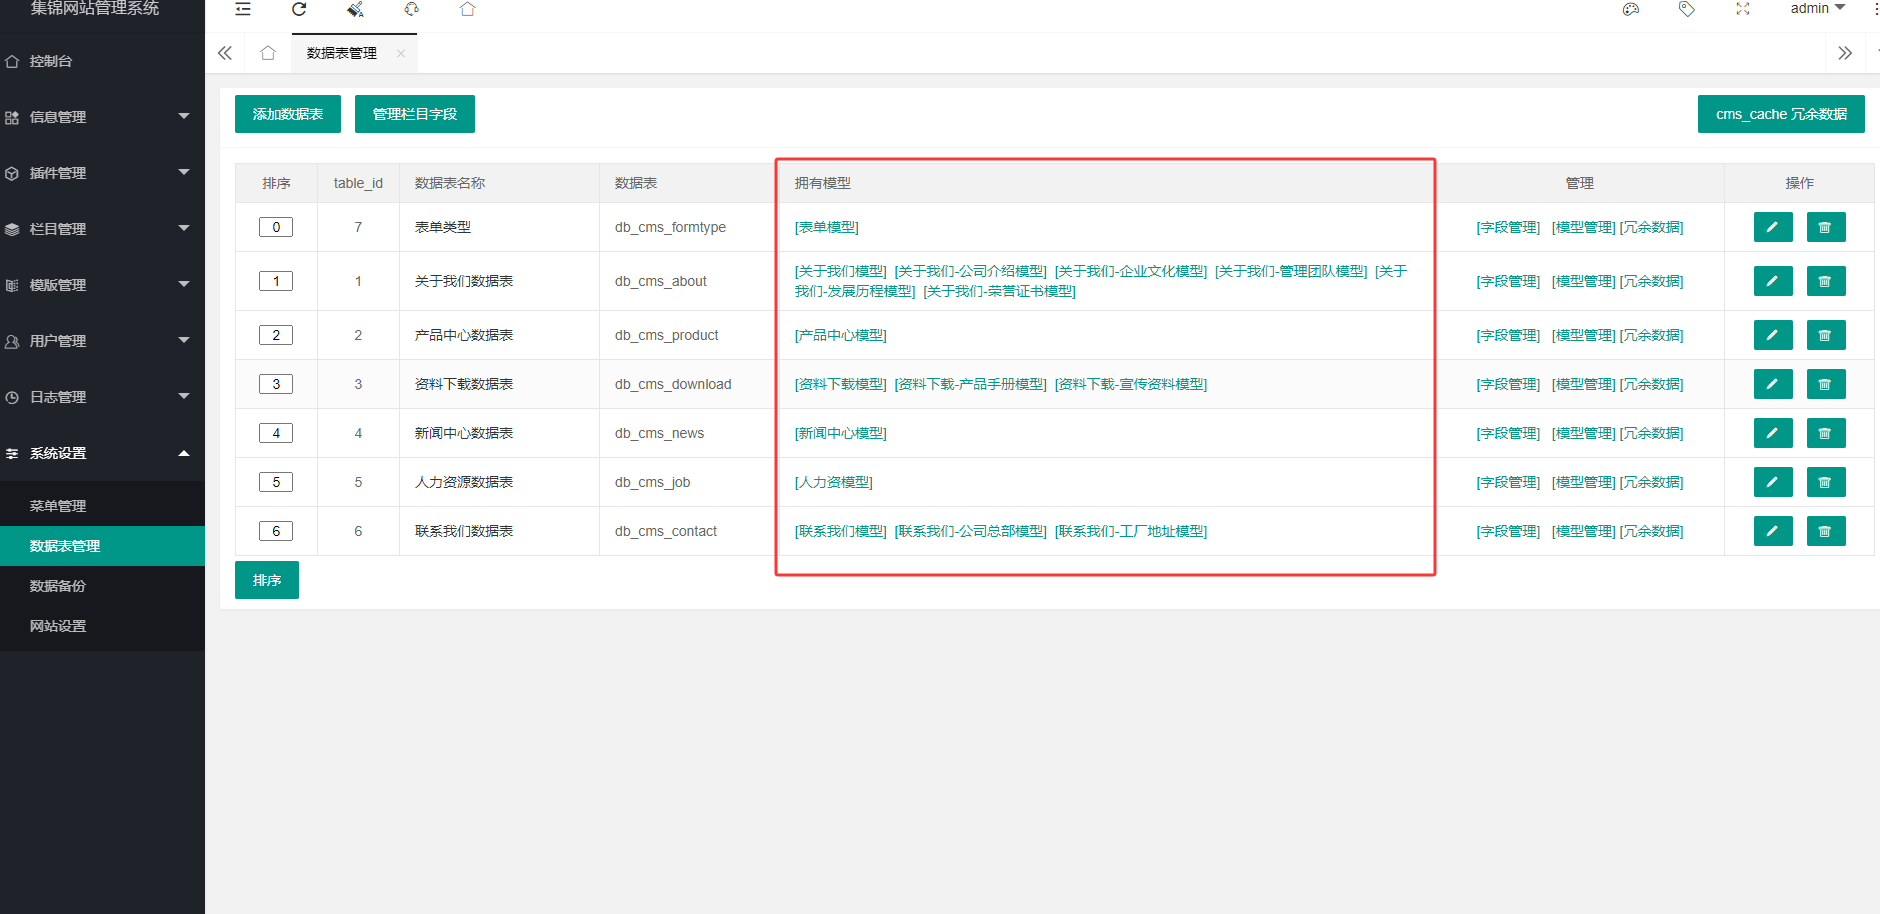1880x914 pixels.
Task: Click the fullscreen icon in the header
Action: click(x=1743, y=9)
